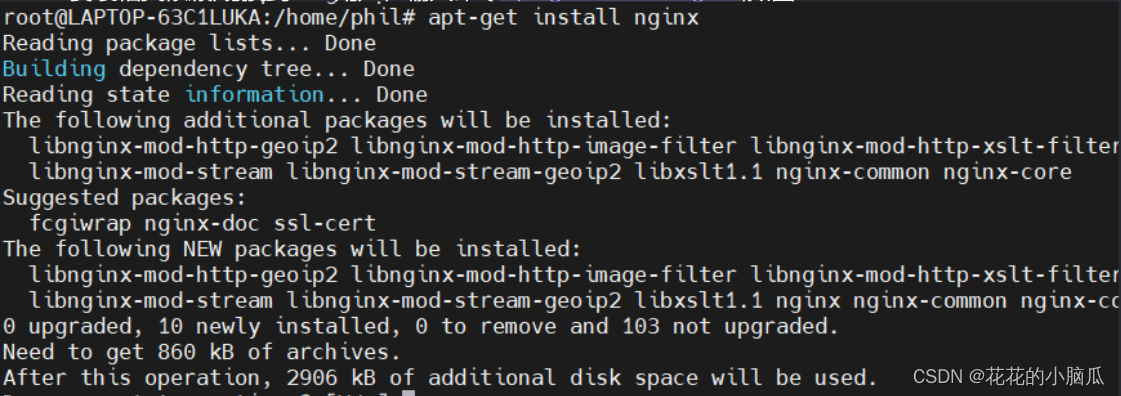Screen dimensions: 1121x396
Task: Click libnginx-mod-stream-geoip2 in NEW packages list
Action: tap(454, 301)
